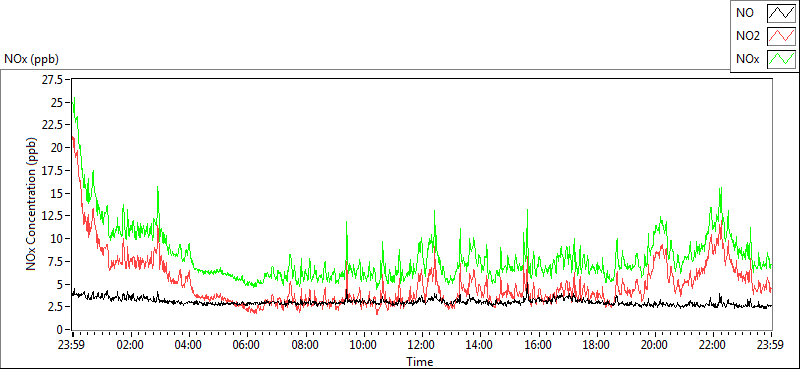
Task: Click the 7.5 y-axis tick label
Action: (x=54, y=261)
